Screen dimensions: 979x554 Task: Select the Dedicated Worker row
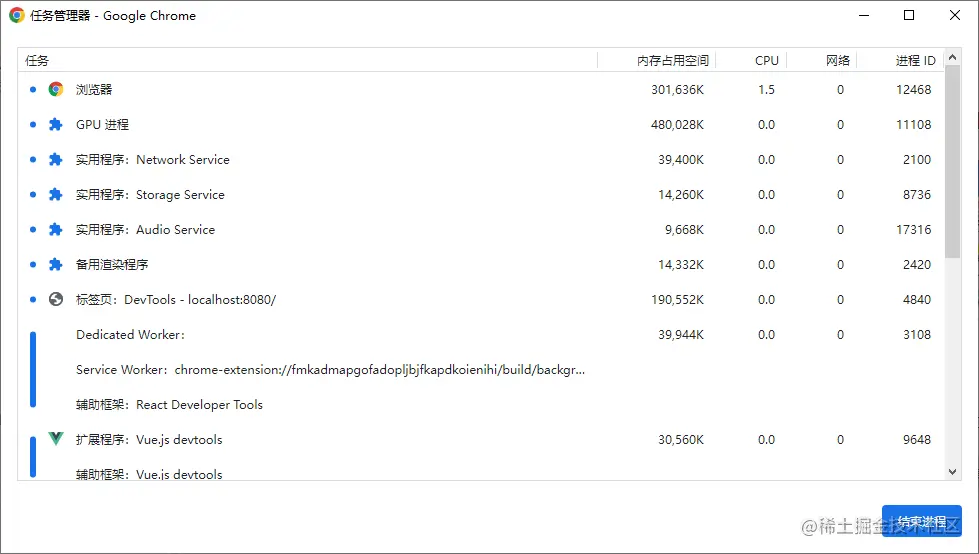point(481,334)
